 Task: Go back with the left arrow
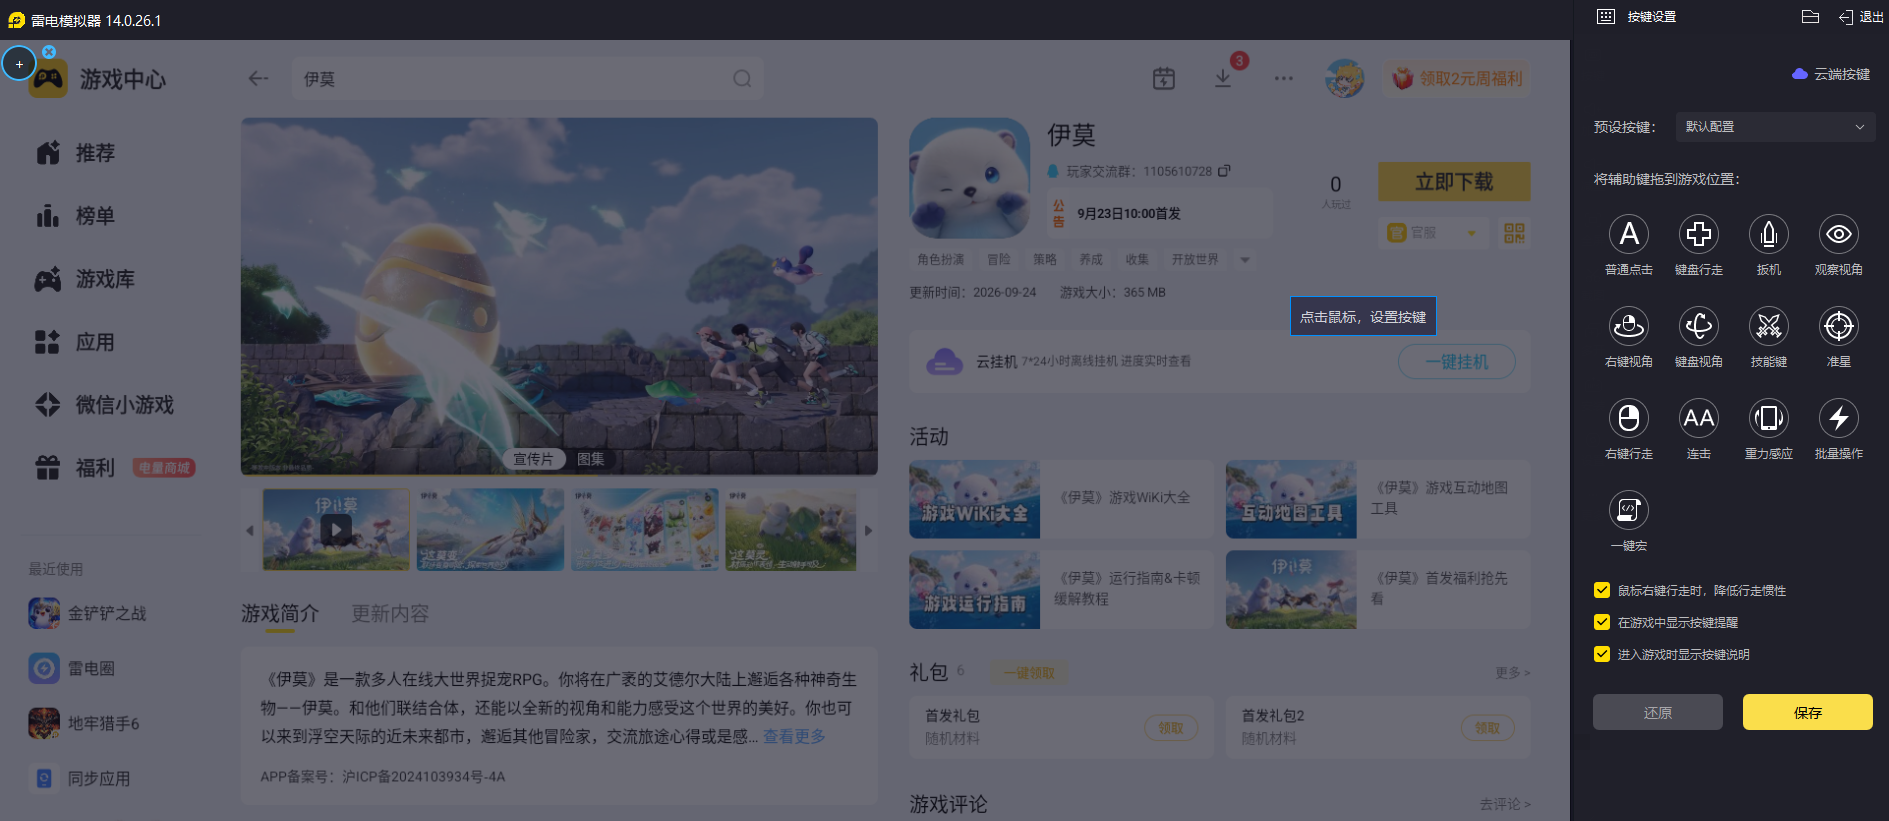pos(258,78)
